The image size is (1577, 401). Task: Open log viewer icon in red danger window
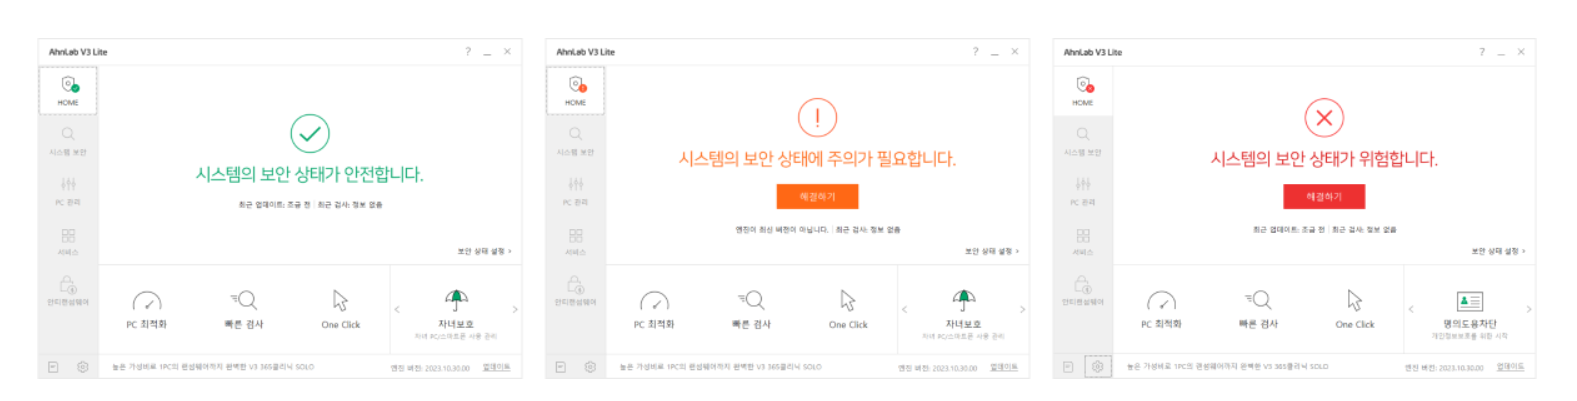coord(1067,367)
